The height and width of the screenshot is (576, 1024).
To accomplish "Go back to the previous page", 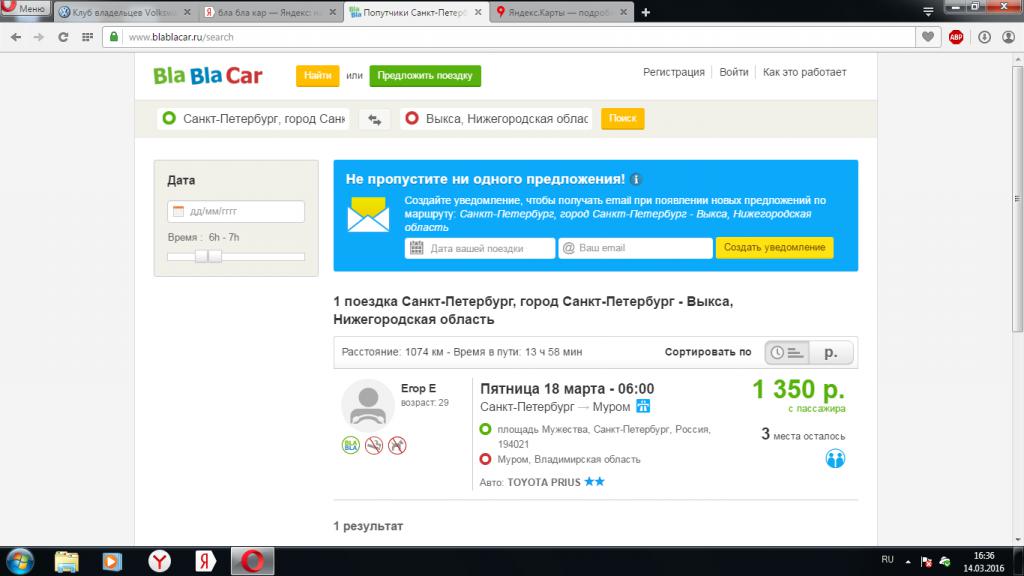I will (16, 37).
